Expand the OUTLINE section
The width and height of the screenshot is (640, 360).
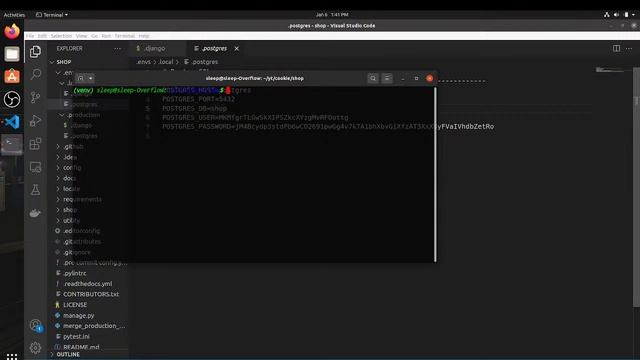(x=89, y=355)
